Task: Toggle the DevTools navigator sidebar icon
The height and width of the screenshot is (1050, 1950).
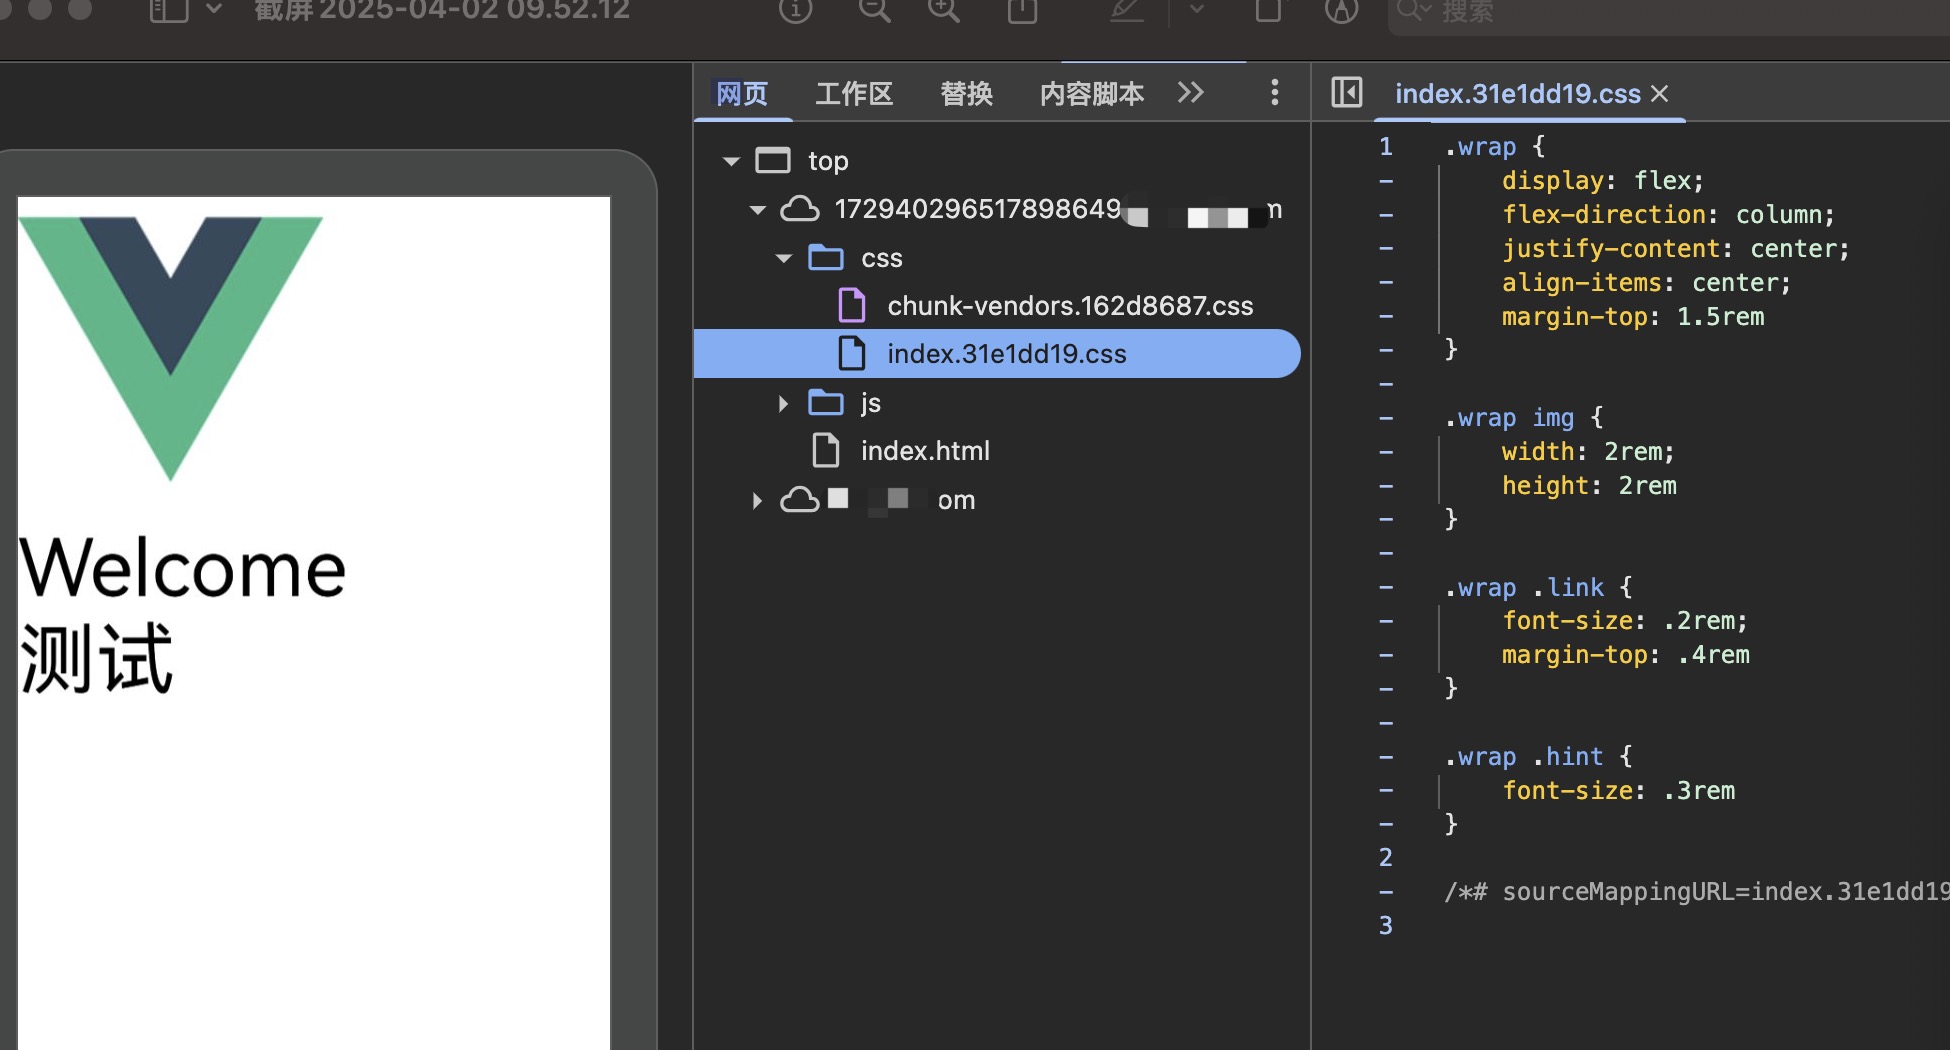Action: tap(1347, 93)
